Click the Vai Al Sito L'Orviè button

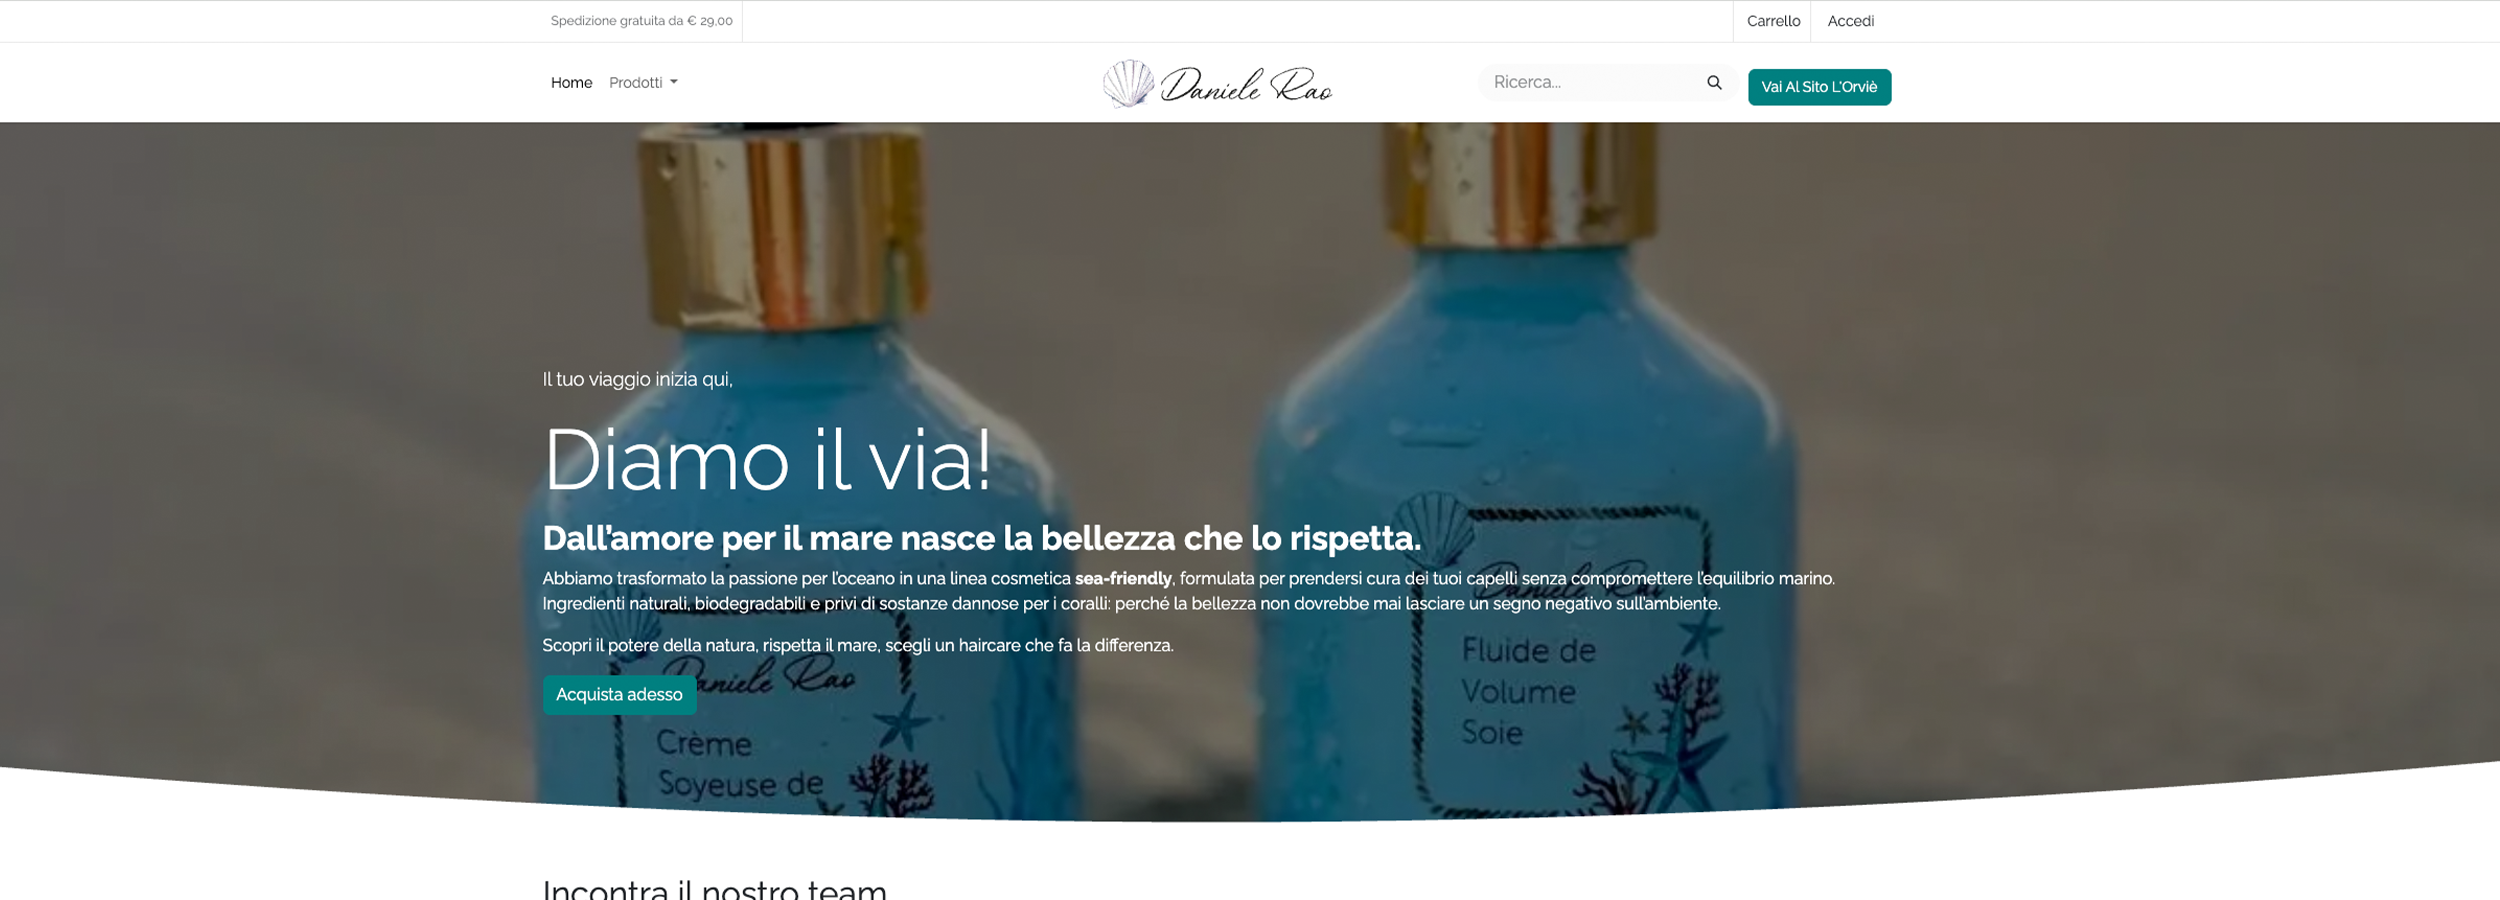click(1819, 87)
